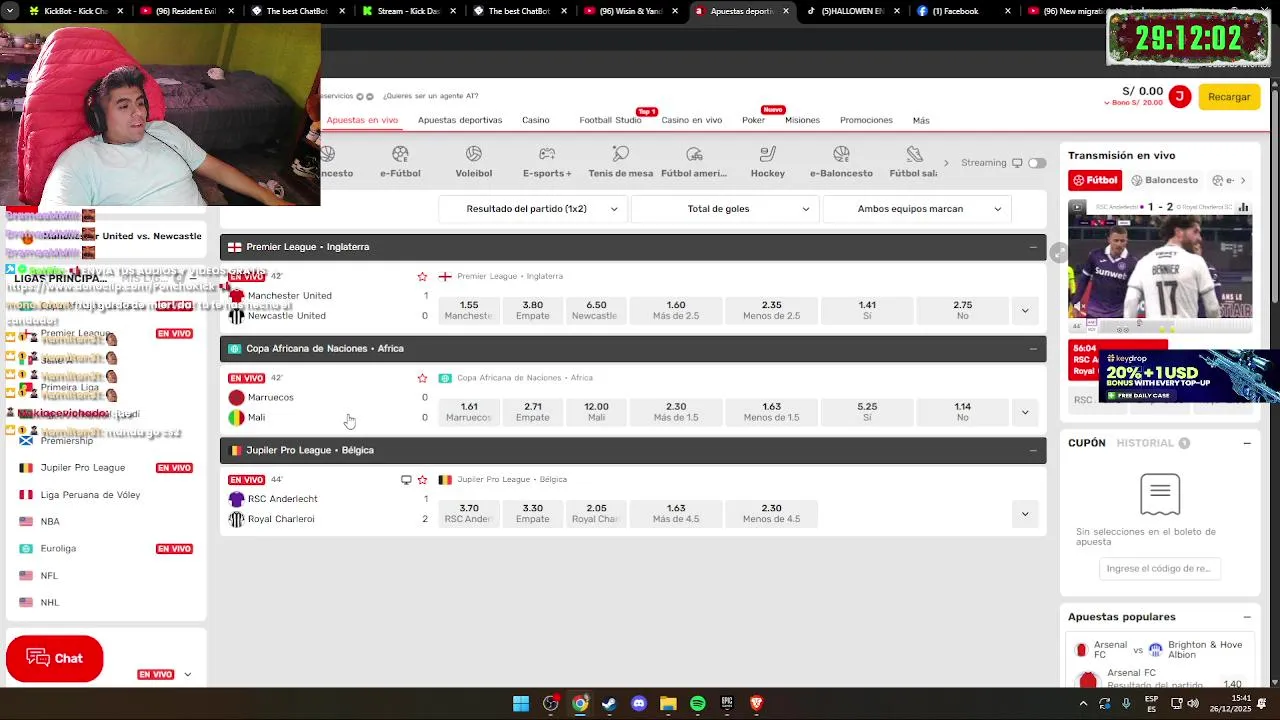
Task: Open Discord from the taskbar
Action: coord(639,703)
